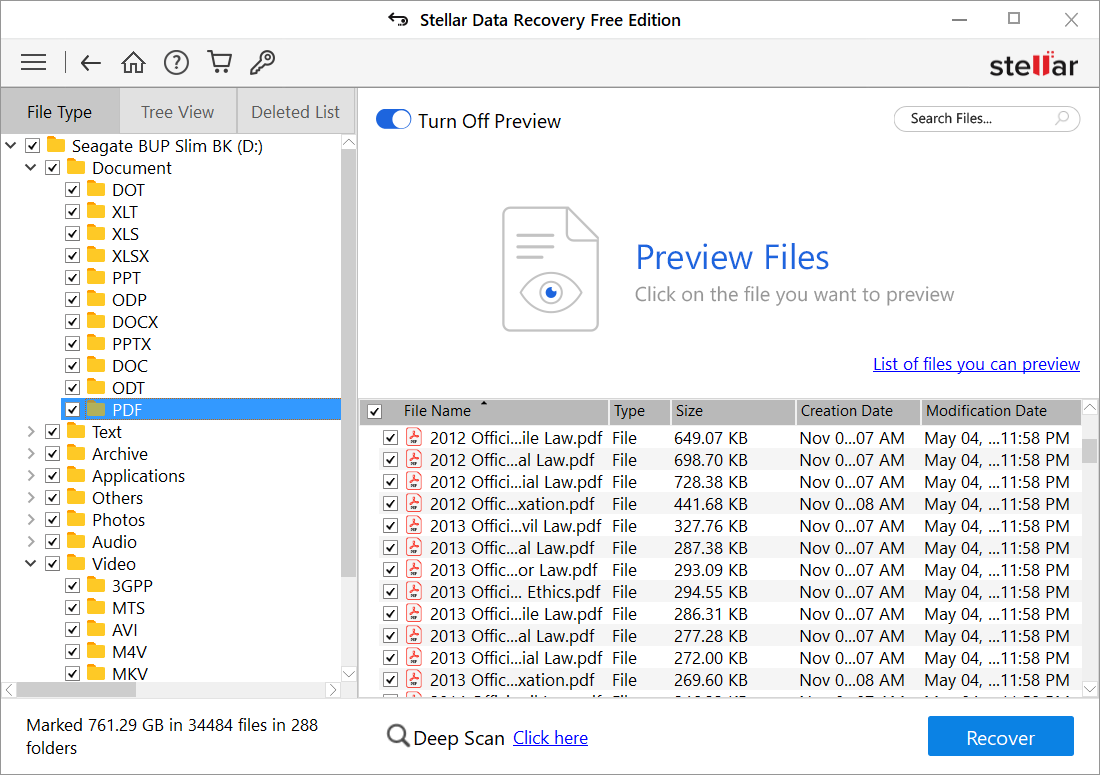Click PDF icon of 2013 Offic...or Law.pdf
The width and height of the screenshot is (1100, 775).
click(414, 570)
